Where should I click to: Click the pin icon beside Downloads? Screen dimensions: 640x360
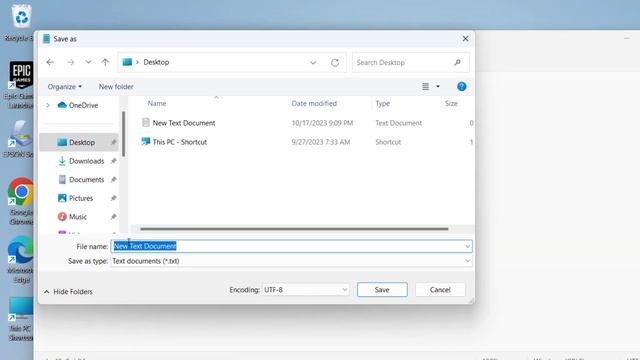113,161
